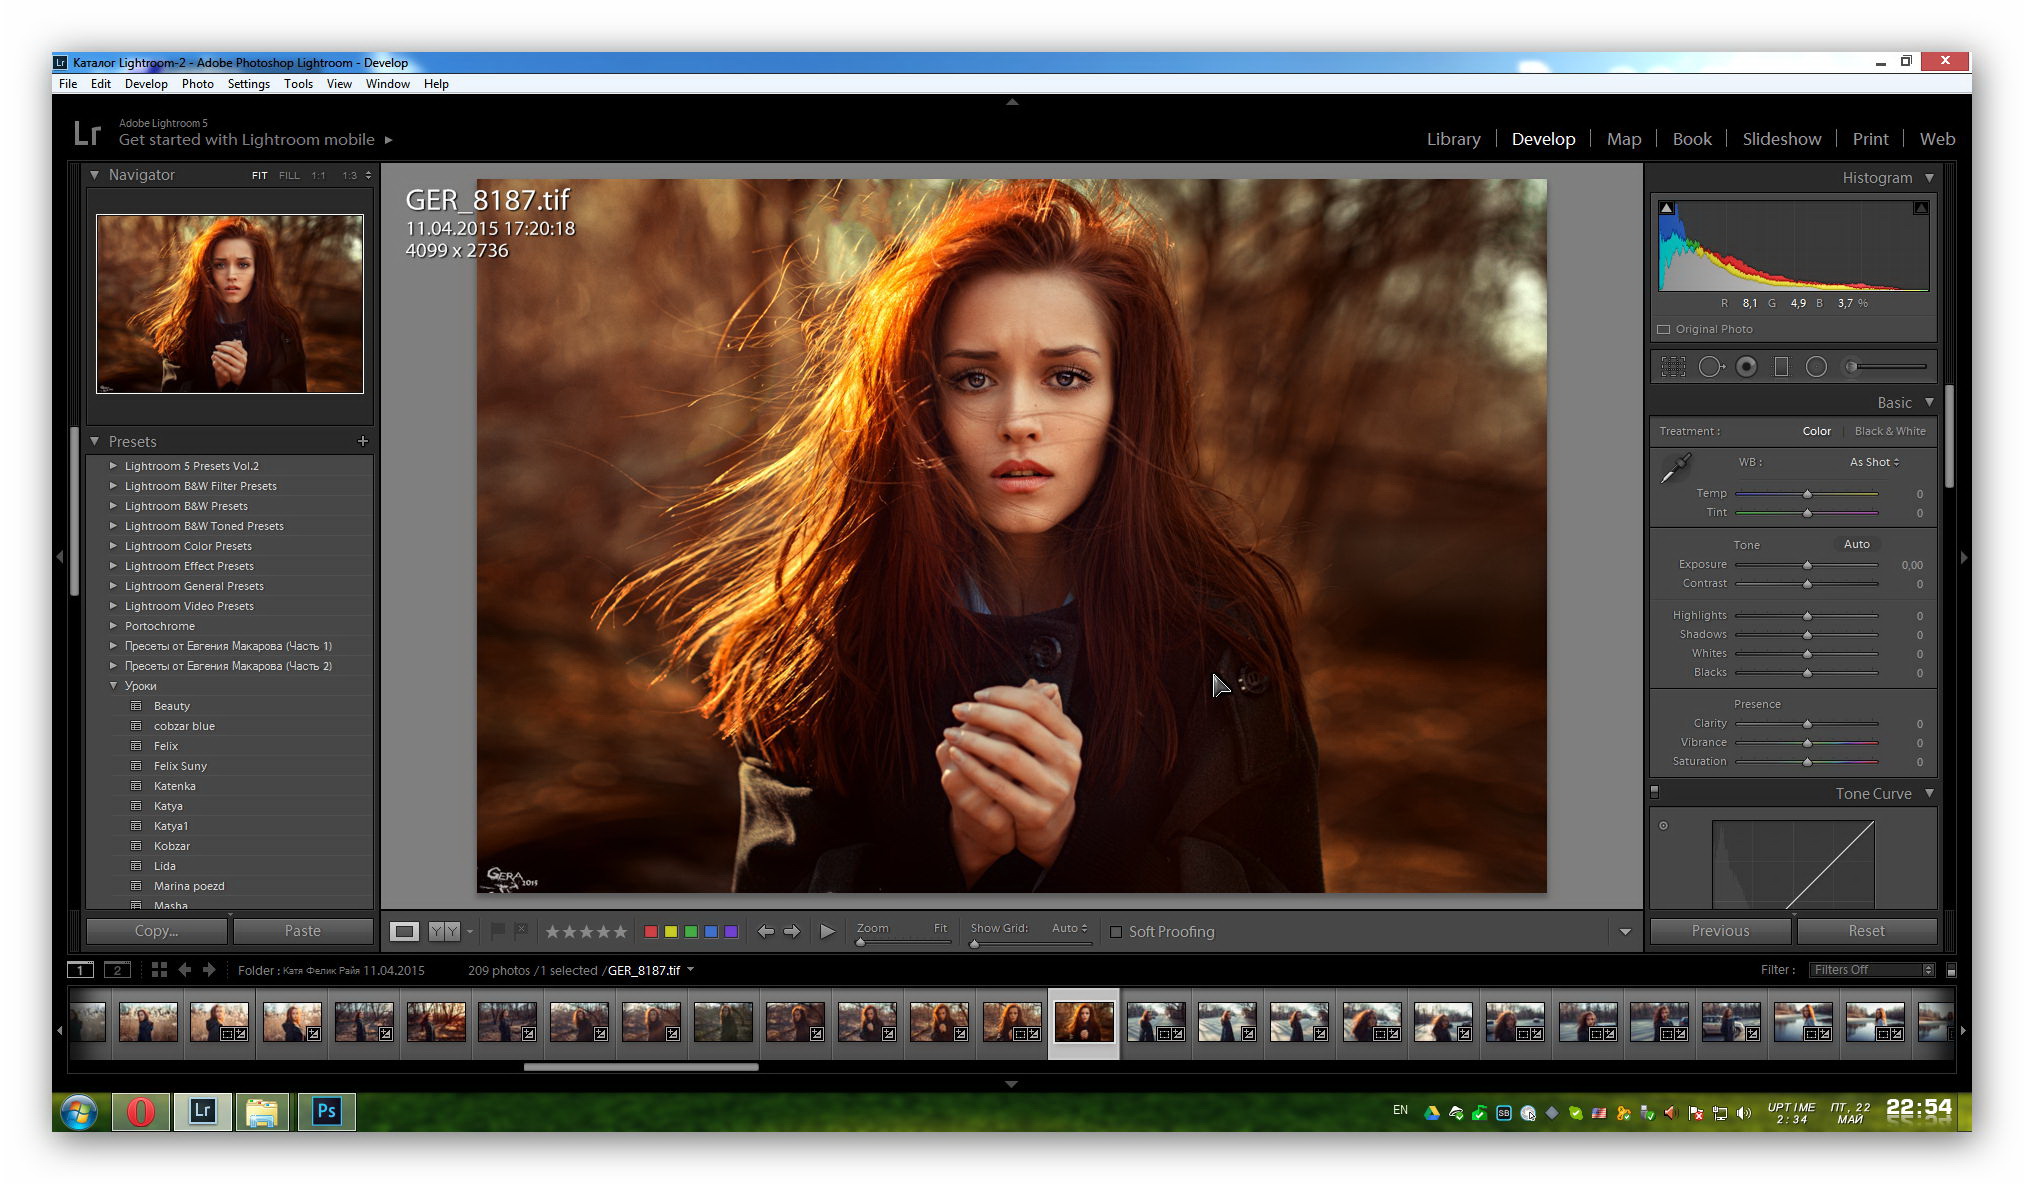Click the Before/After Y|Y view icon

[x=444, y=931]
